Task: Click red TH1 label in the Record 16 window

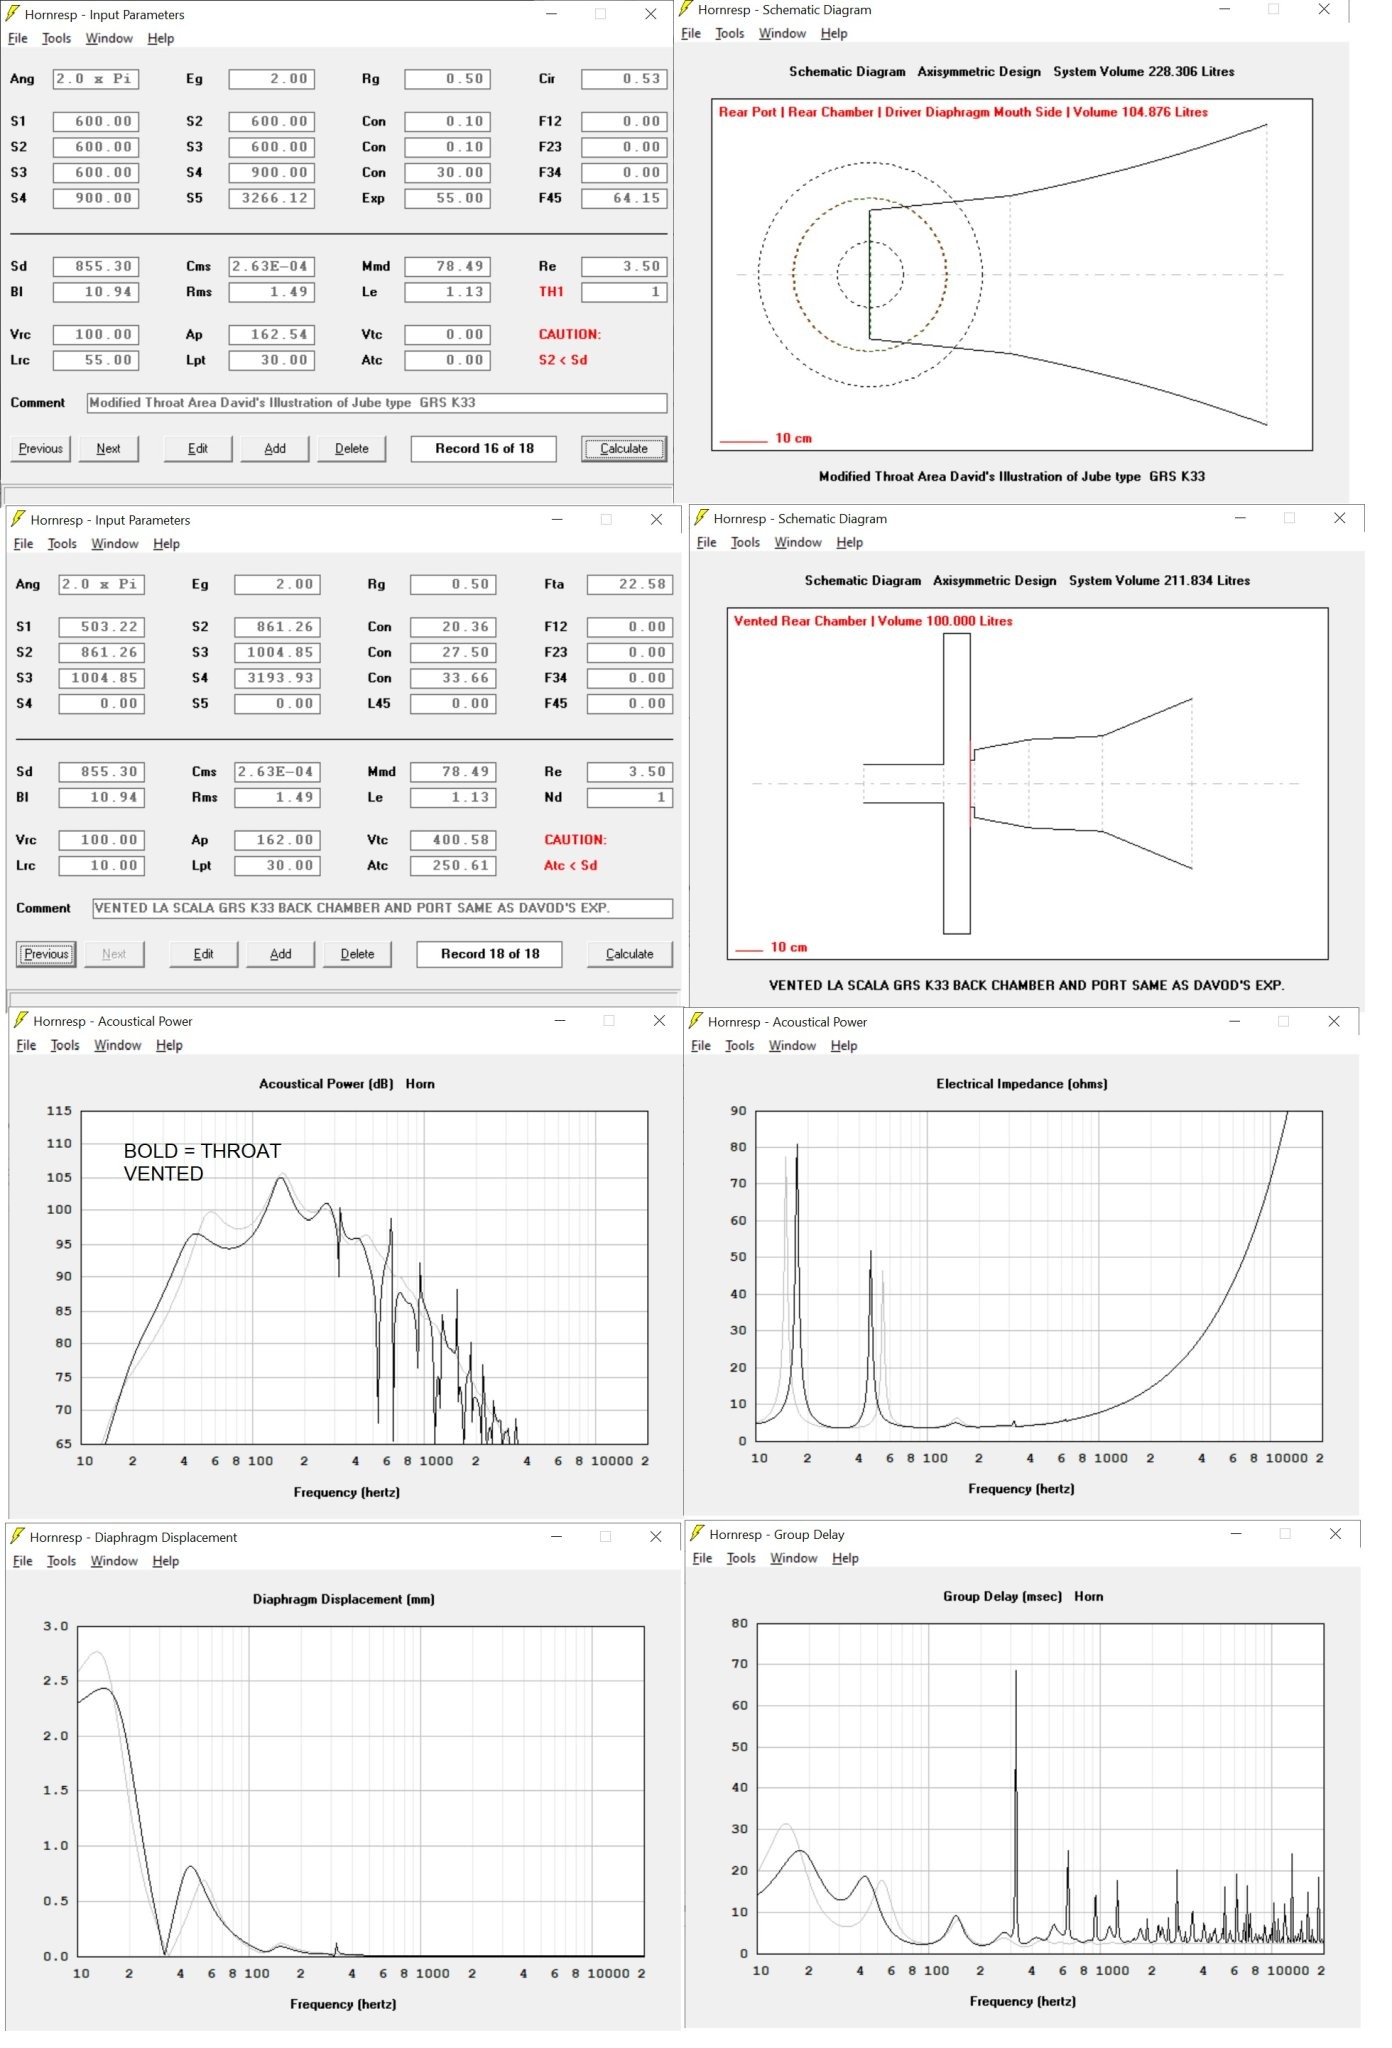Action: coord(551,292)
